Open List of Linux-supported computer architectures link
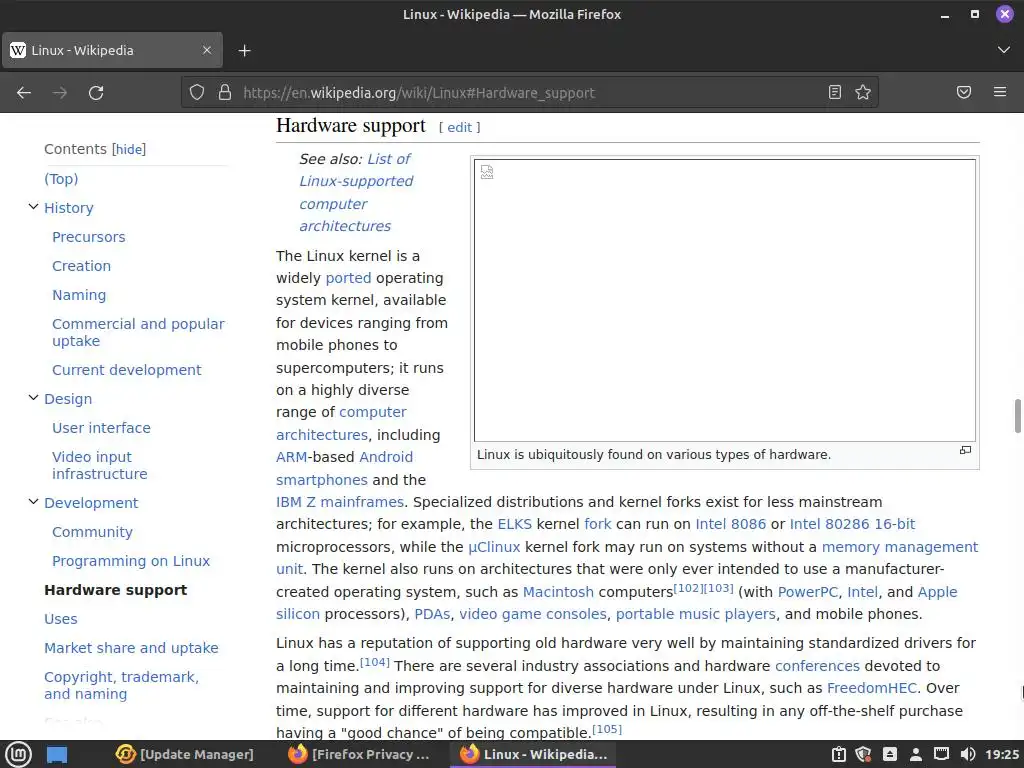1024x768 pixels. pyautogui.click(x=356, y=193)
